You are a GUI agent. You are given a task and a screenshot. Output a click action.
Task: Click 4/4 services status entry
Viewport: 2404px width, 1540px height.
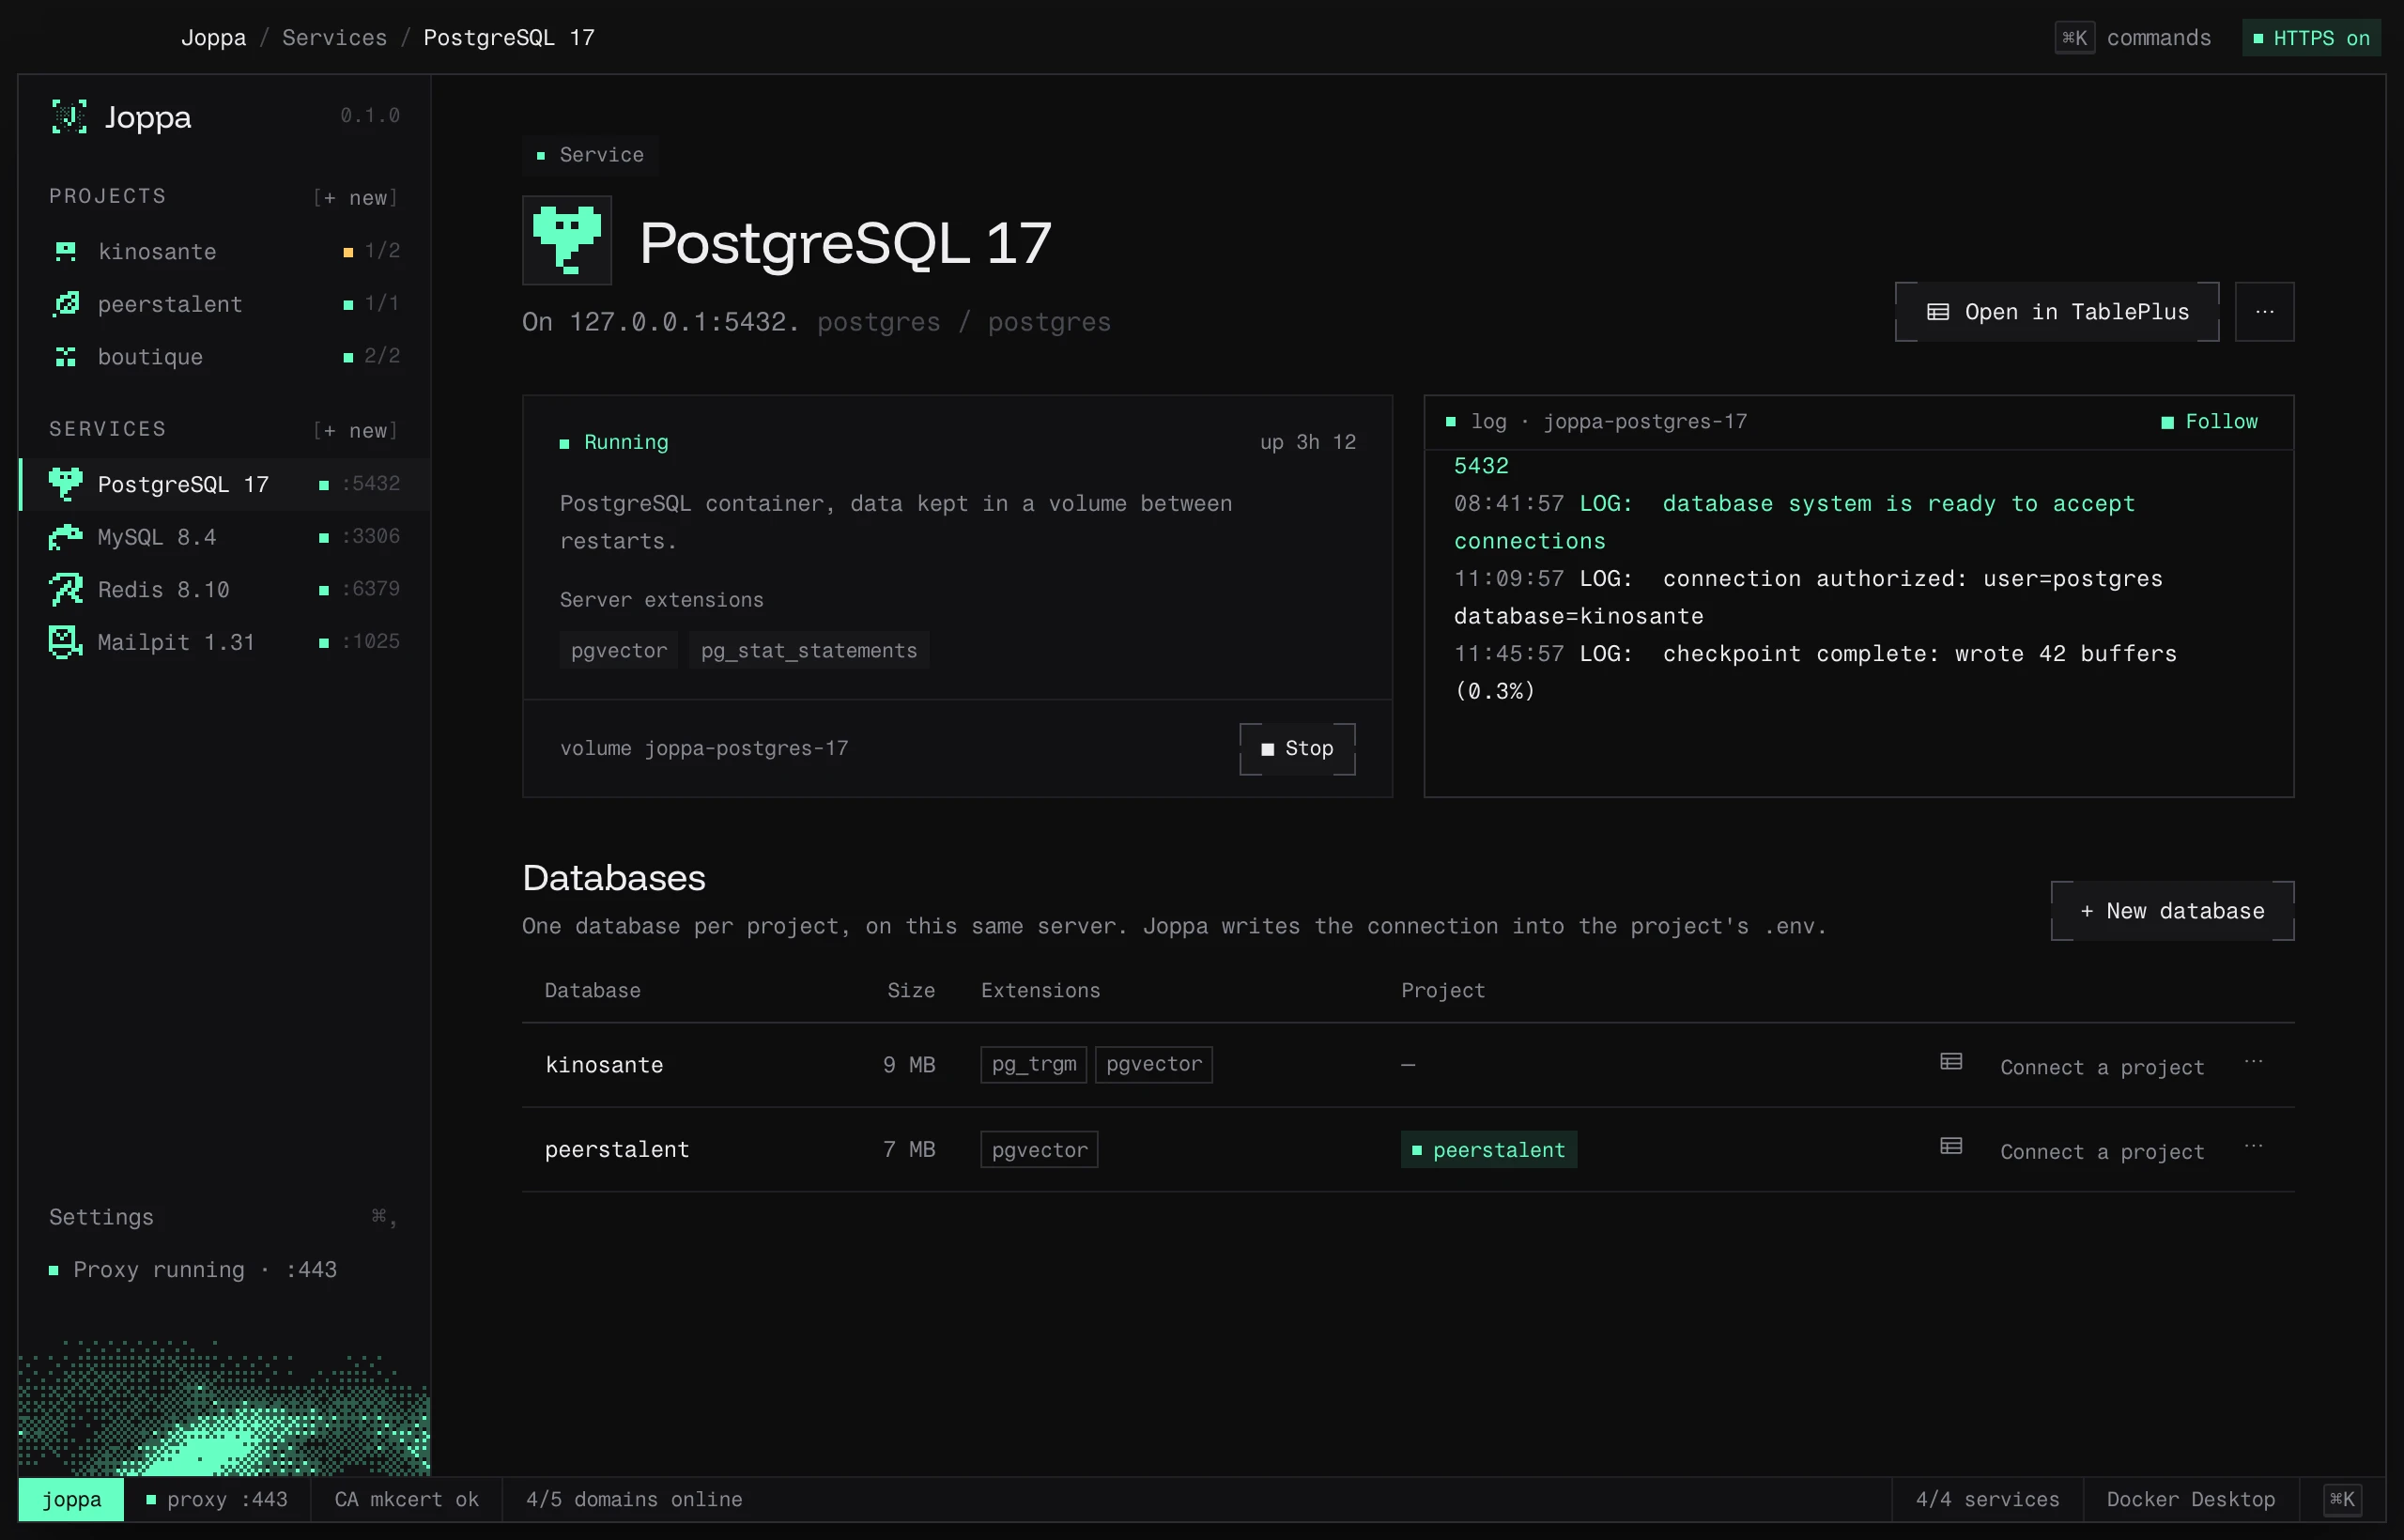[x=1987, y=1499]
